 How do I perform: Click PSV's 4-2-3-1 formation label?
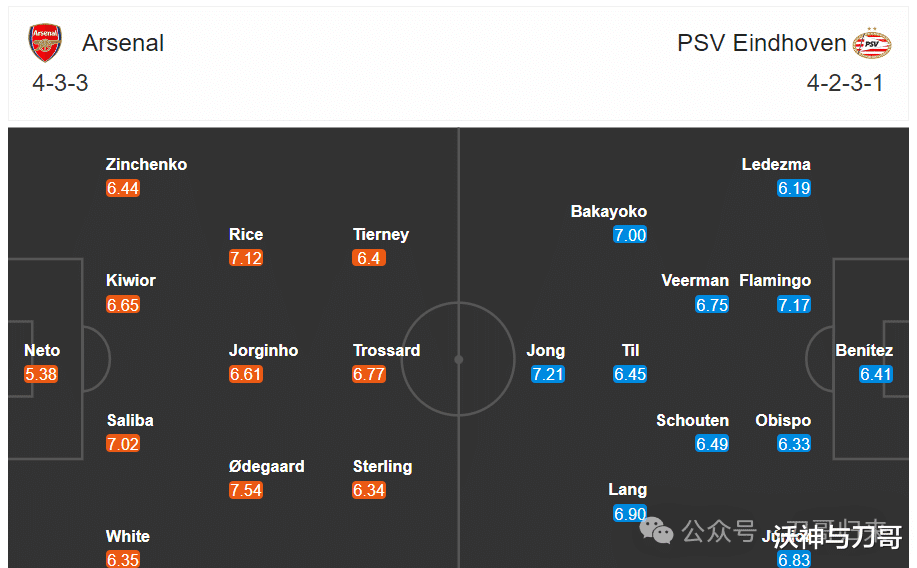coord(845,83)
